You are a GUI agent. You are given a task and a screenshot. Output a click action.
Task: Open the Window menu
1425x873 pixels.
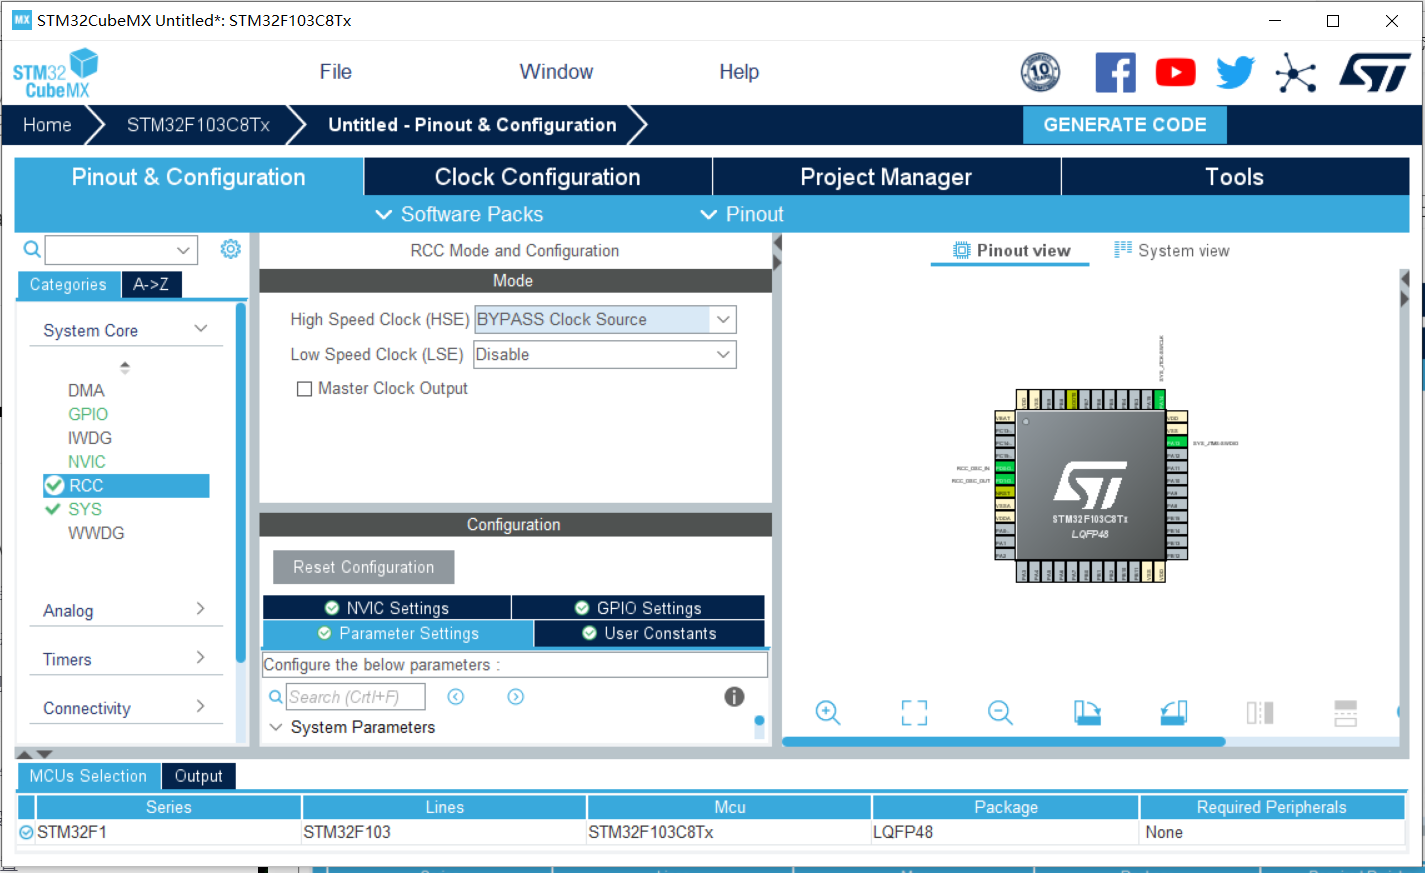tap(556, 72)
